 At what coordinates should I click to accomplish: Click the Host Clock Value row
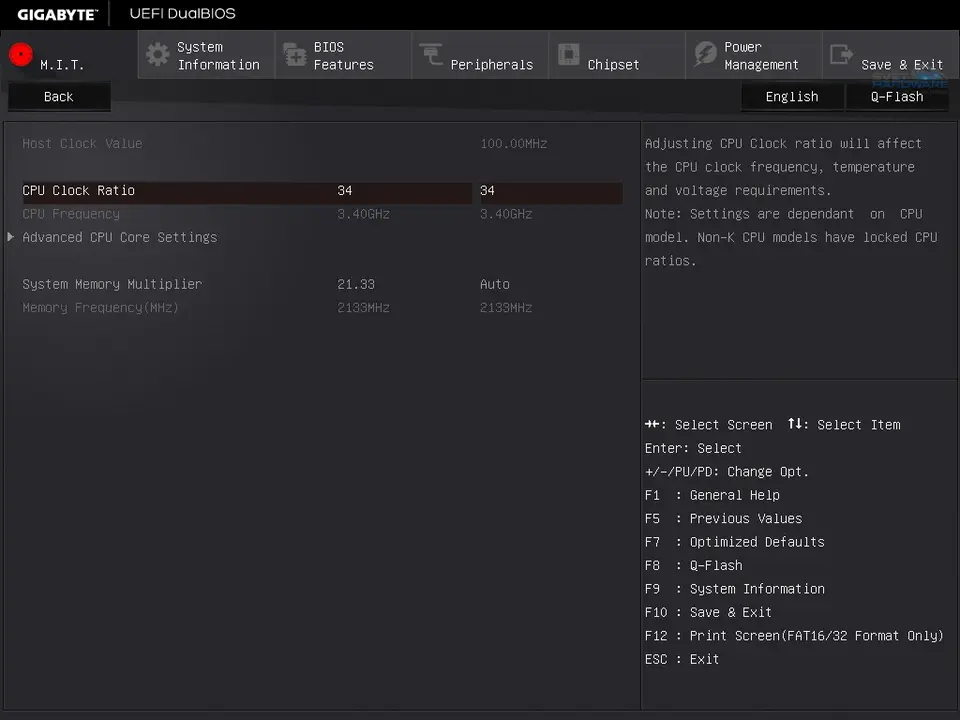(x=83, y=144)
